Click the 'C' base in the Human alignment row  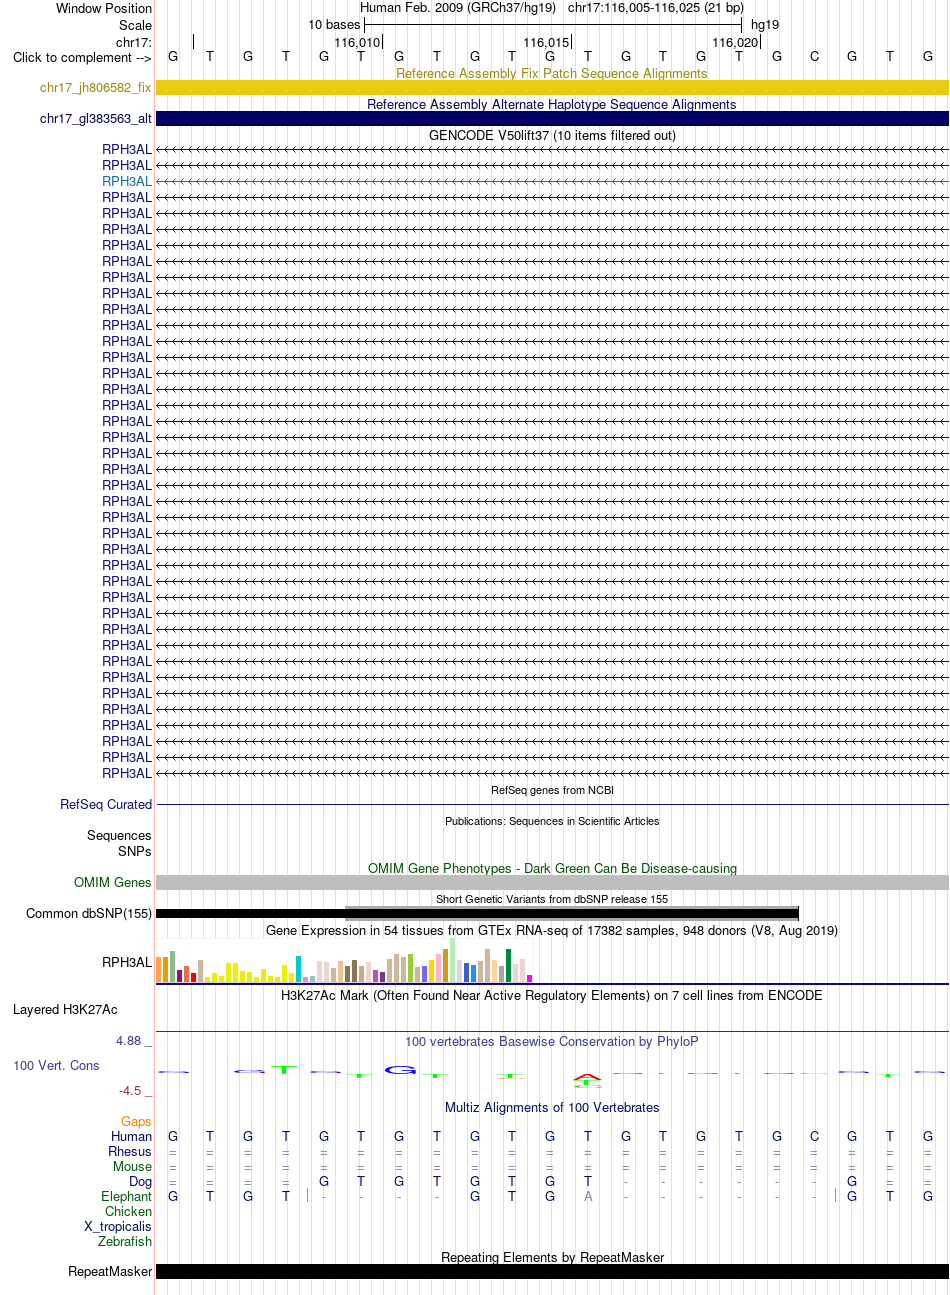815,1136
